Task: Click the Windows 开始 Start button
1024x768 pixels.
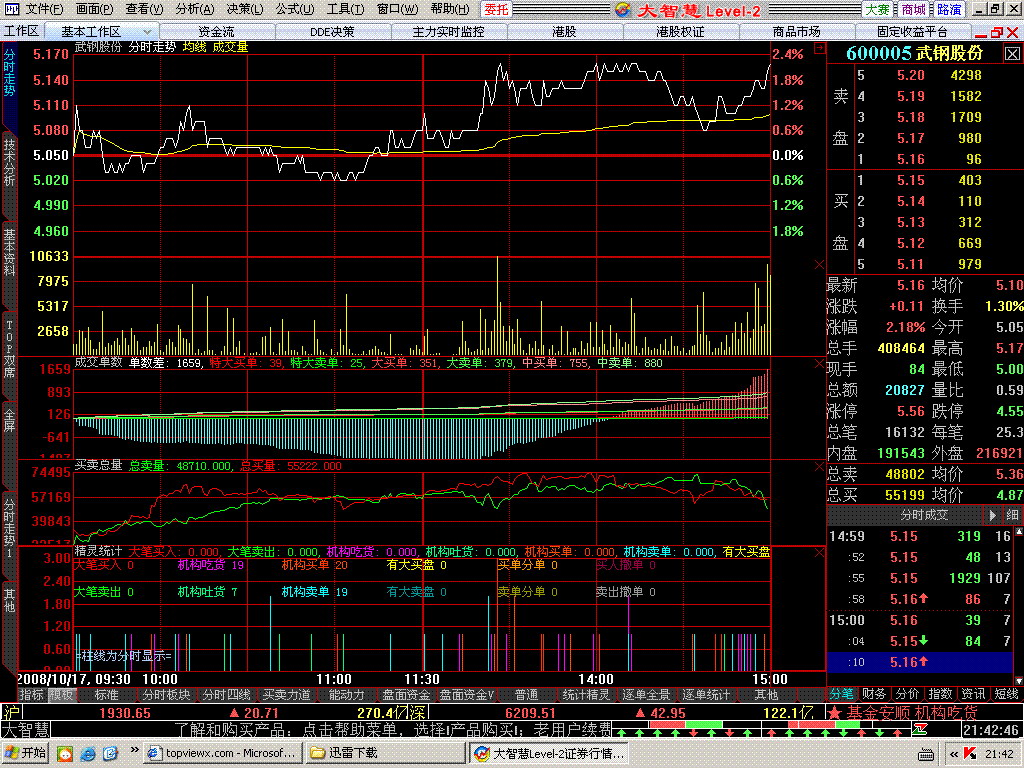Action: click(x=26, y=754)
